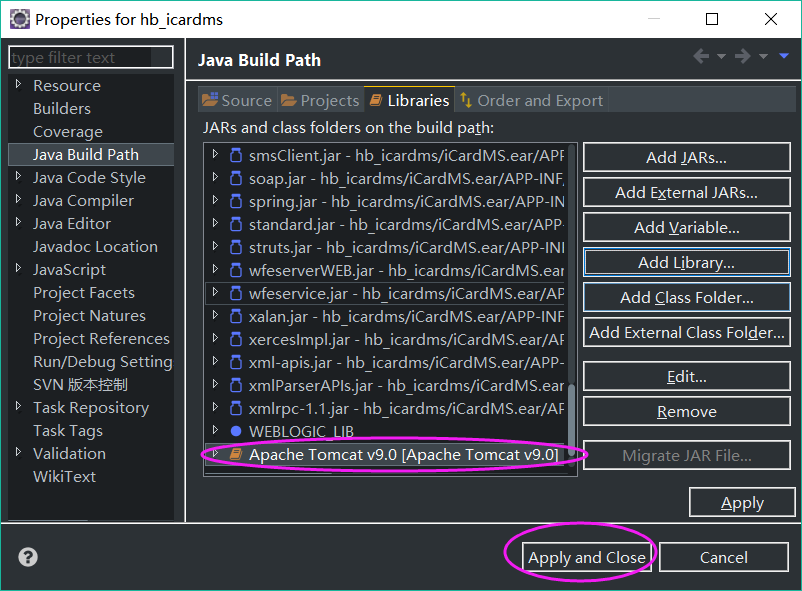Expand the JavaScript node
This screenshot has height=591, width=802.
(18, 268)
